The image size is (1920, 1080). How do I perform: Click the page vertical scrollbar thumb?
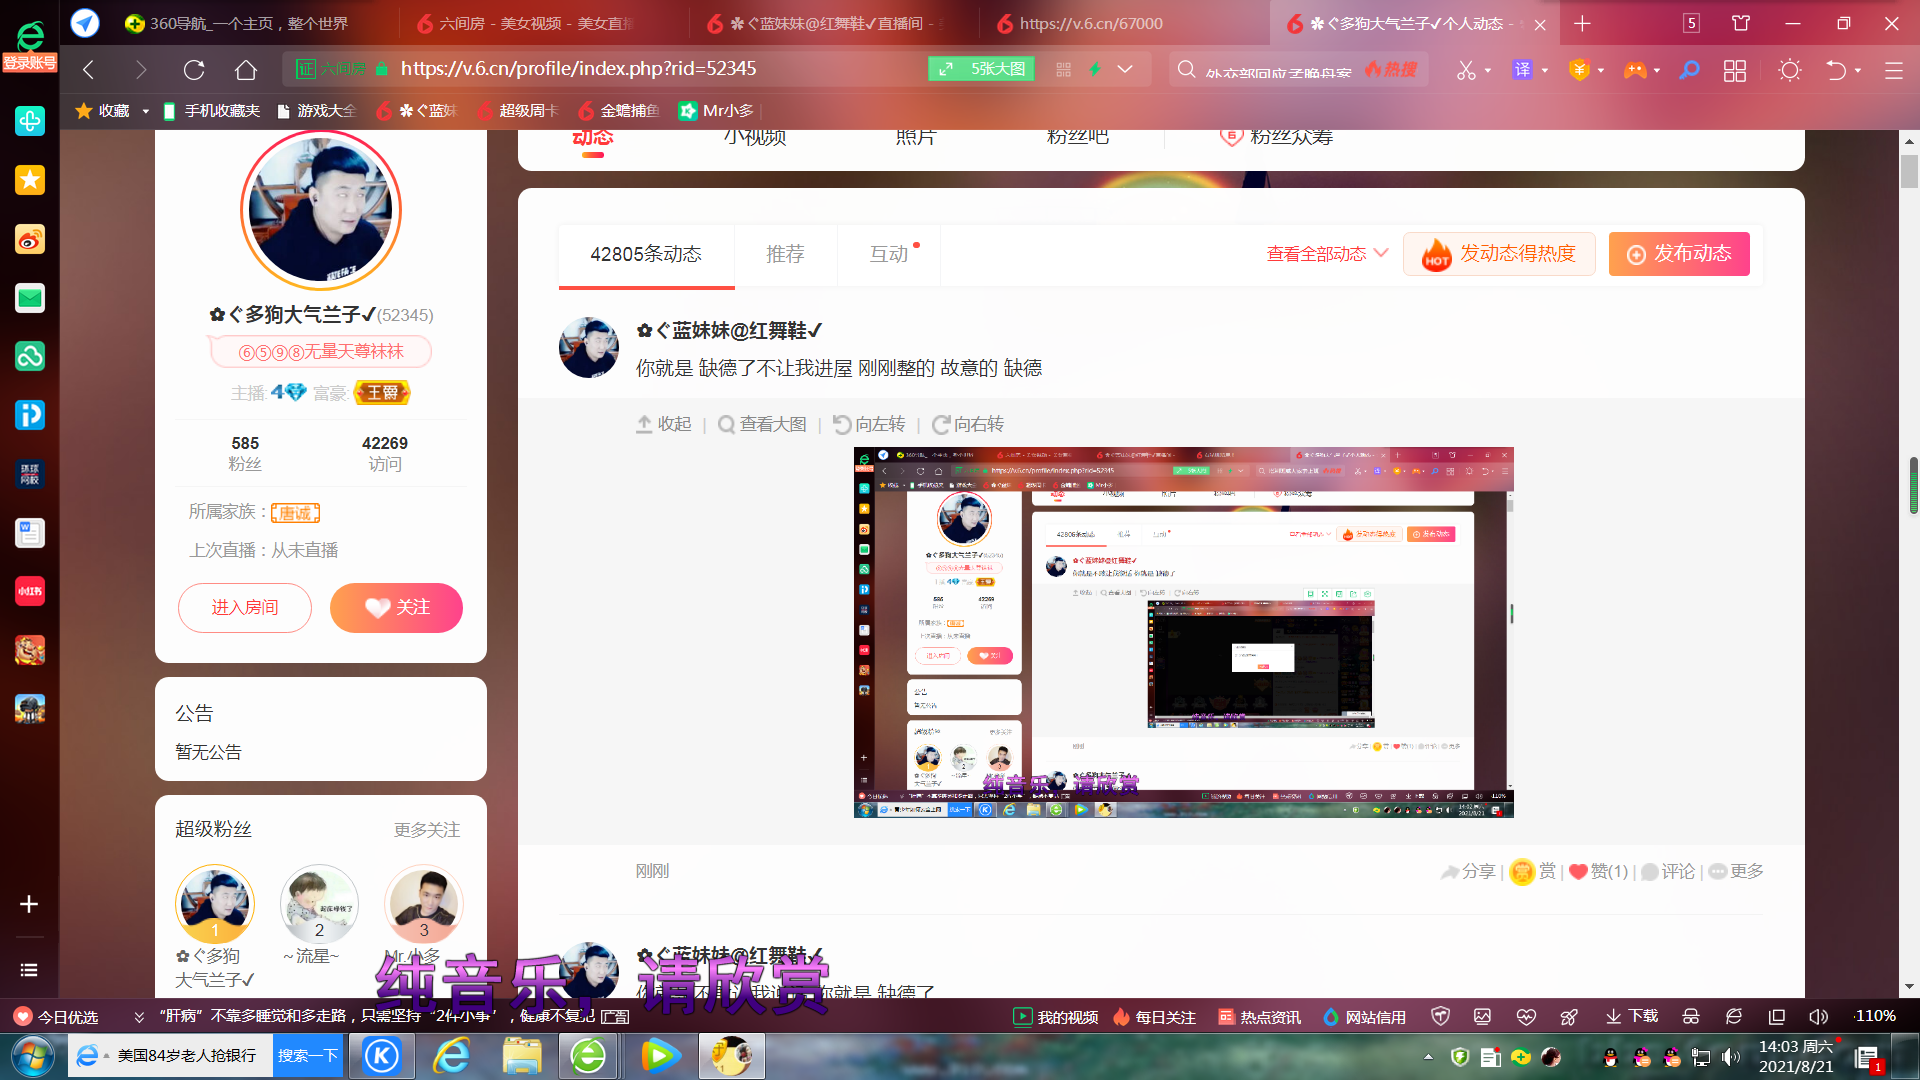pyautogui.click(x=1910, y=171)
